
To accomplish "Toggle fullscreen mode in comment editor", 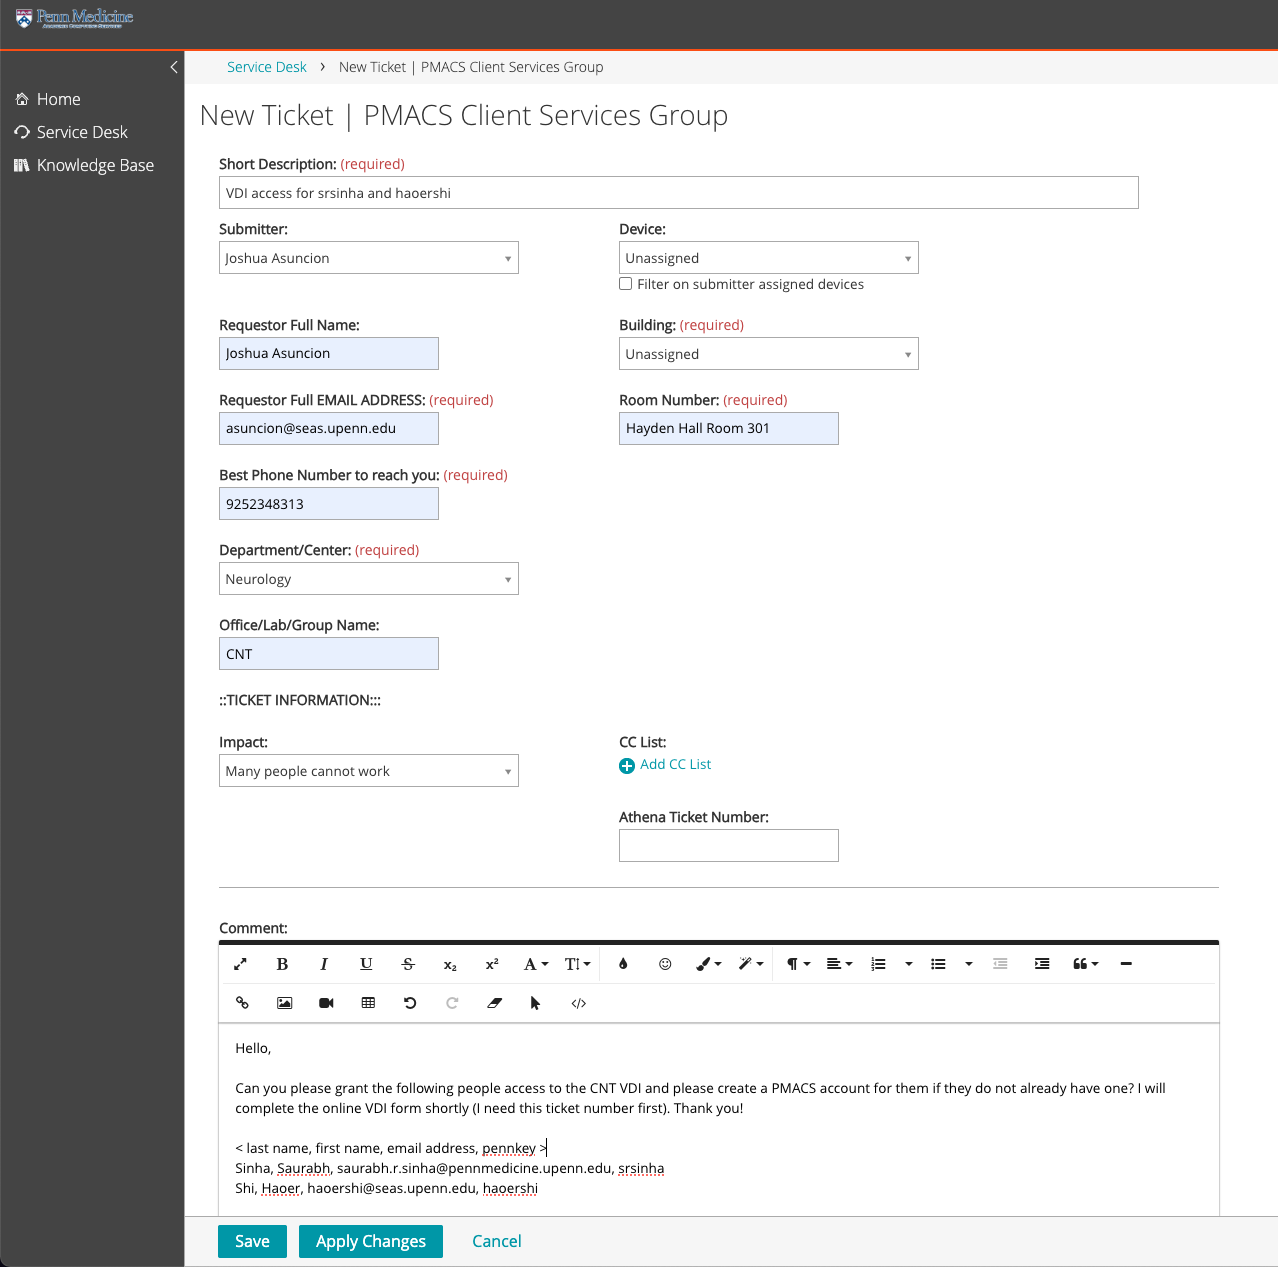I will click(240, 964).
